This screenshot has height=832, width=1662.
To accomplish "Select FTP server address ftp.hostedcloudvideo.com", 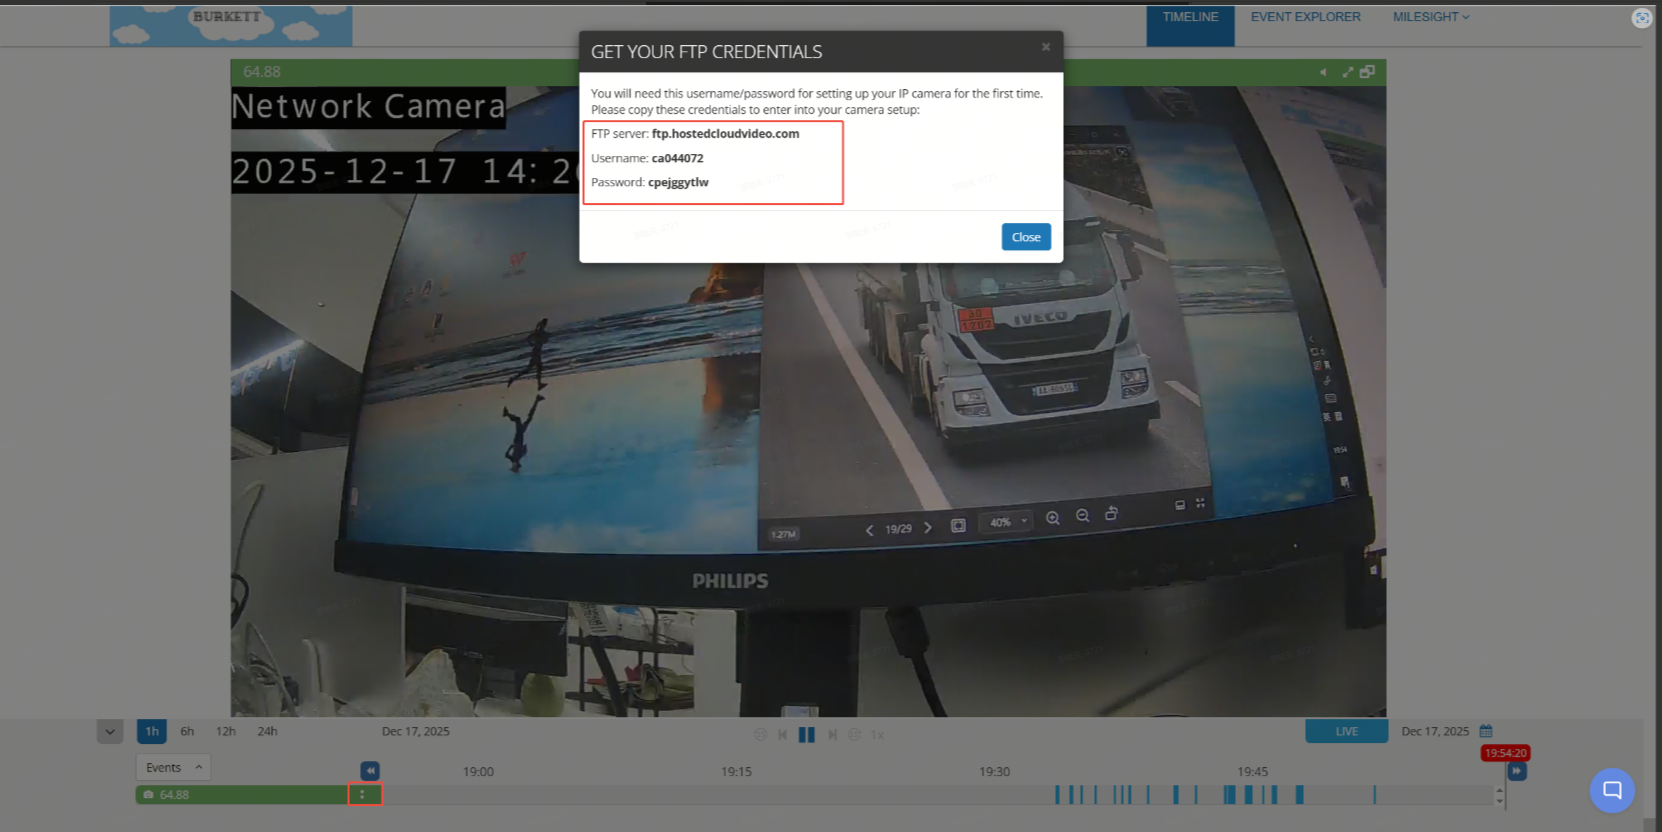I will tap(725, 134).
